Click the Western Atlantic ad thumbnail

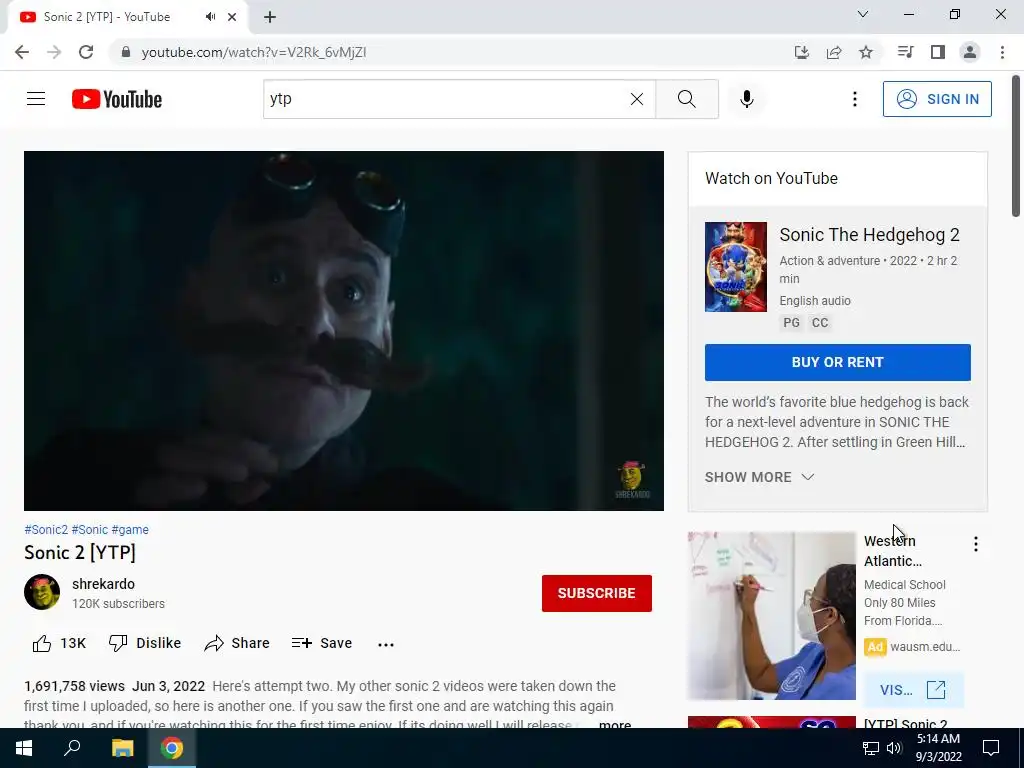coord(771,615)
